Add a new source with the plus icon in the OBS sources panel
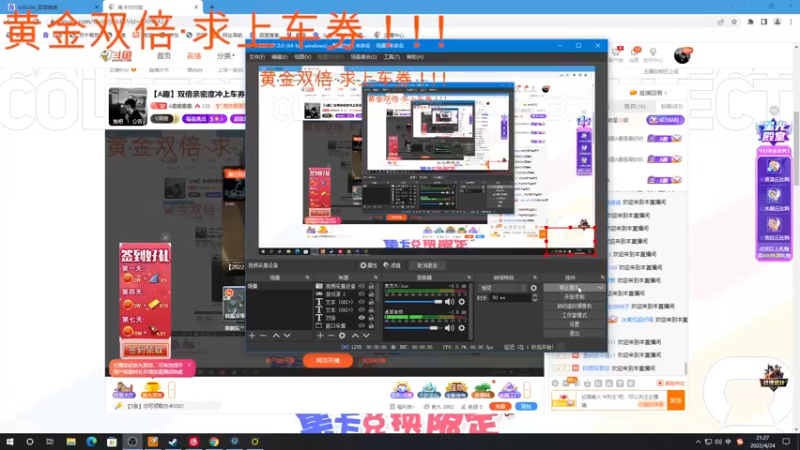This screenshot has height=450, width=800. (x=320, y=336)
